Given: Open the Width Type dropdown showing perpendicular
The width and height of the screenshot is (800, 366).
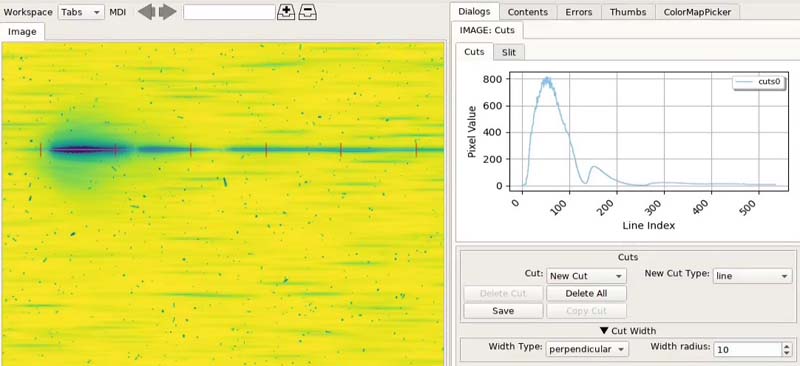Looking at the screenshot, I should click(587, 349).
